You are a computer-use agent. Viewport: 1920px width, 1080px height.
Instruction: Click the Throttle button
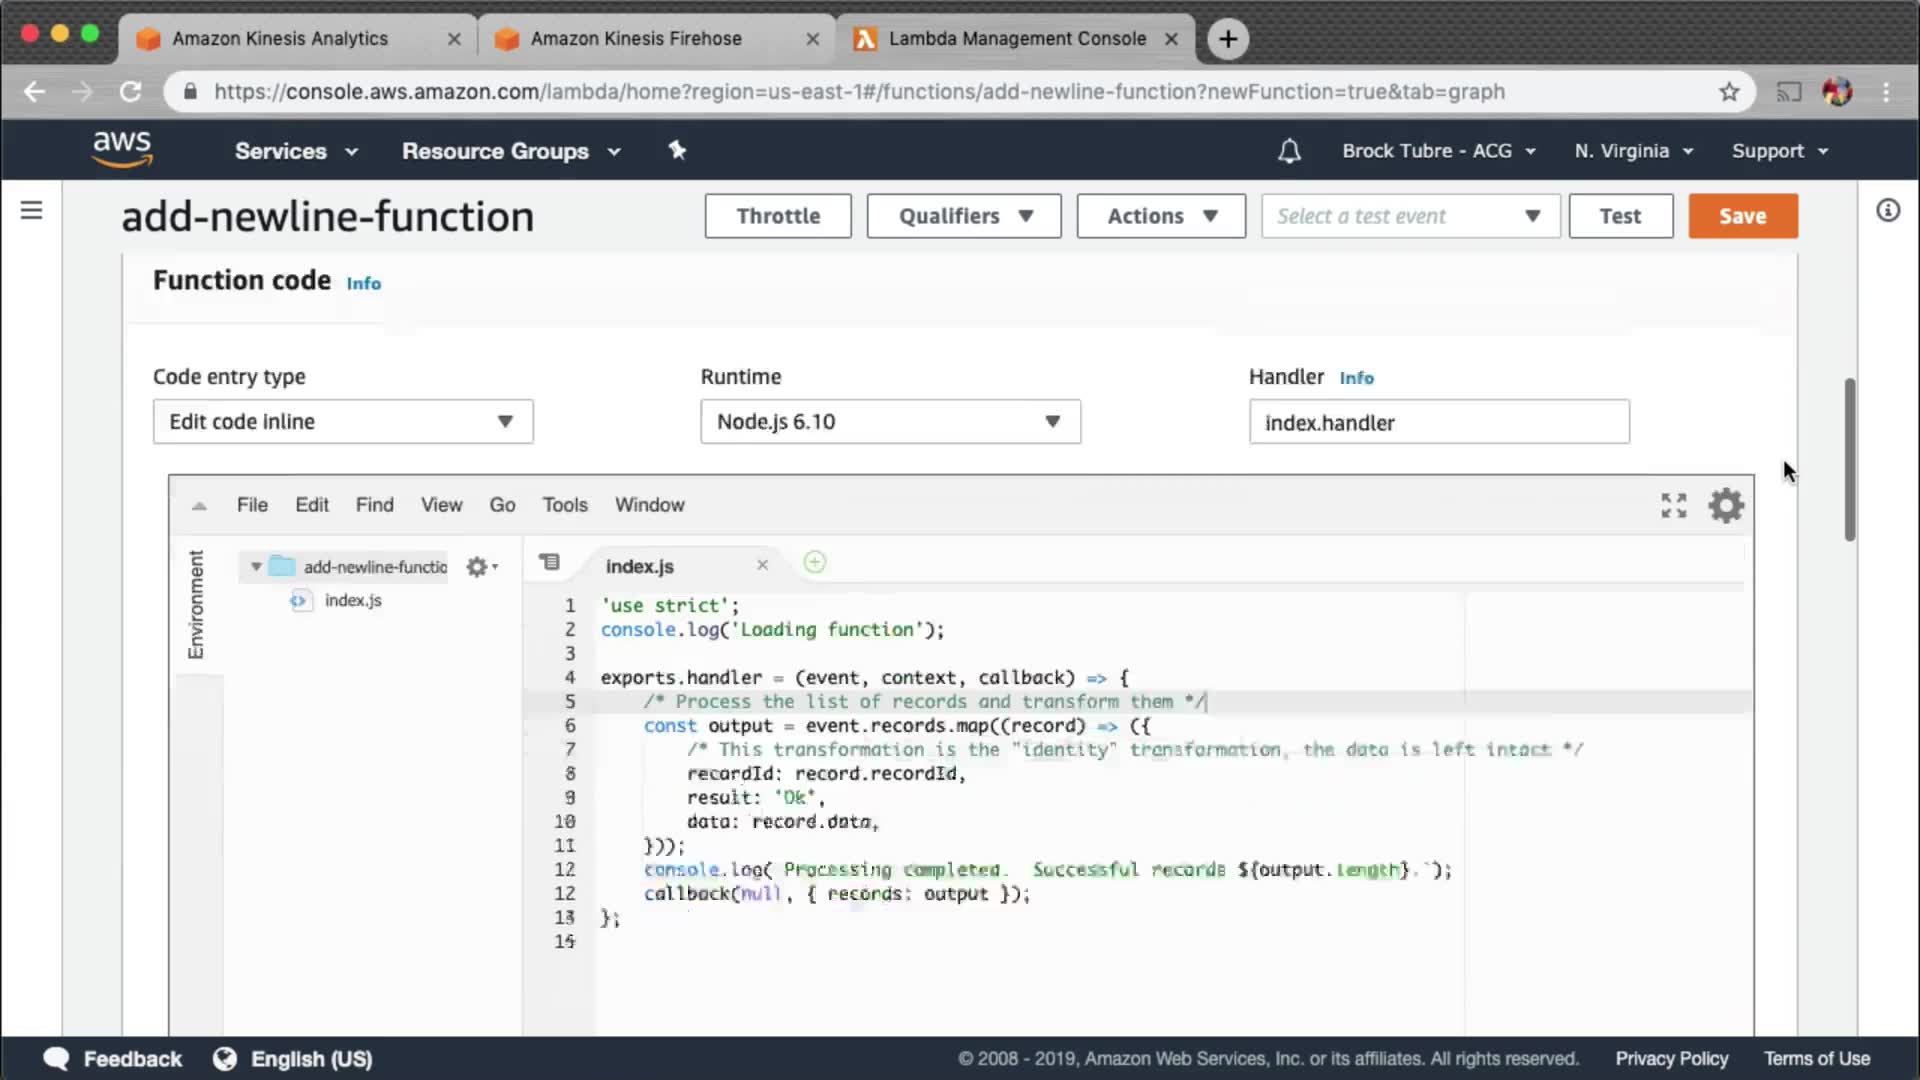pyautogui.click(x=777, y=216)
